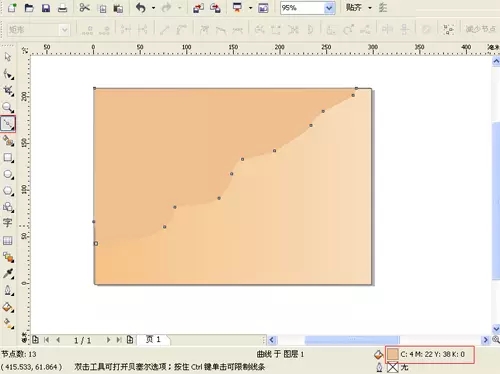500x374 pixels.
Task: Select the Interactive Fill tool
Action: click(x=8, y=323)
